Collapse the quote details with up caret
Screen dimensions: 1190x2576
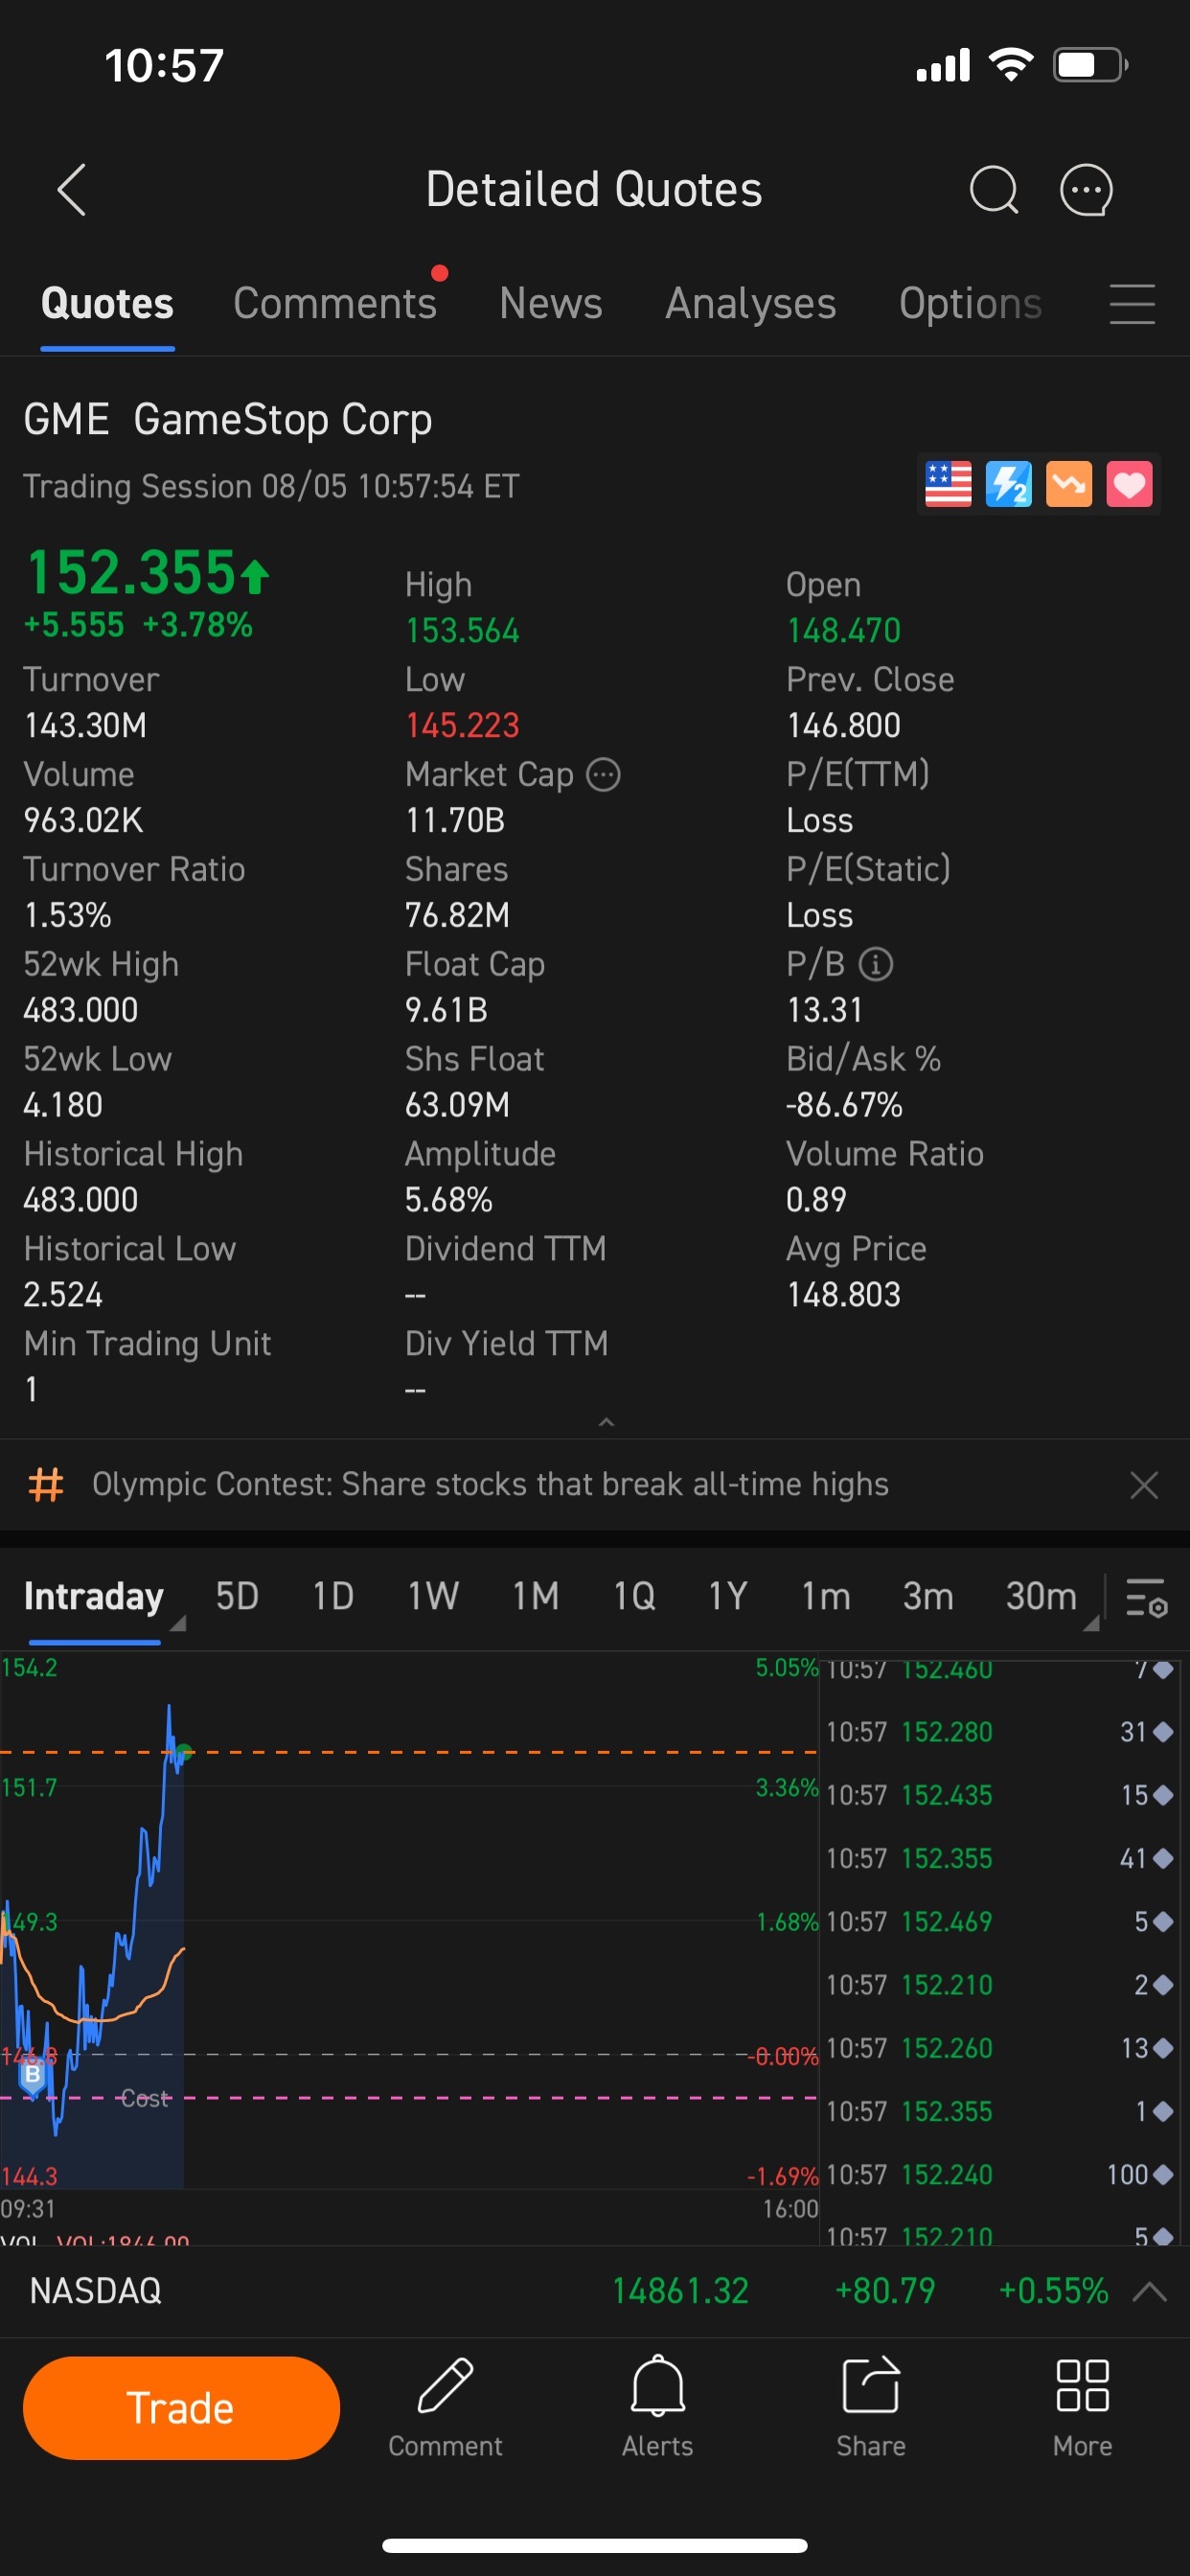click(605, 1422)
